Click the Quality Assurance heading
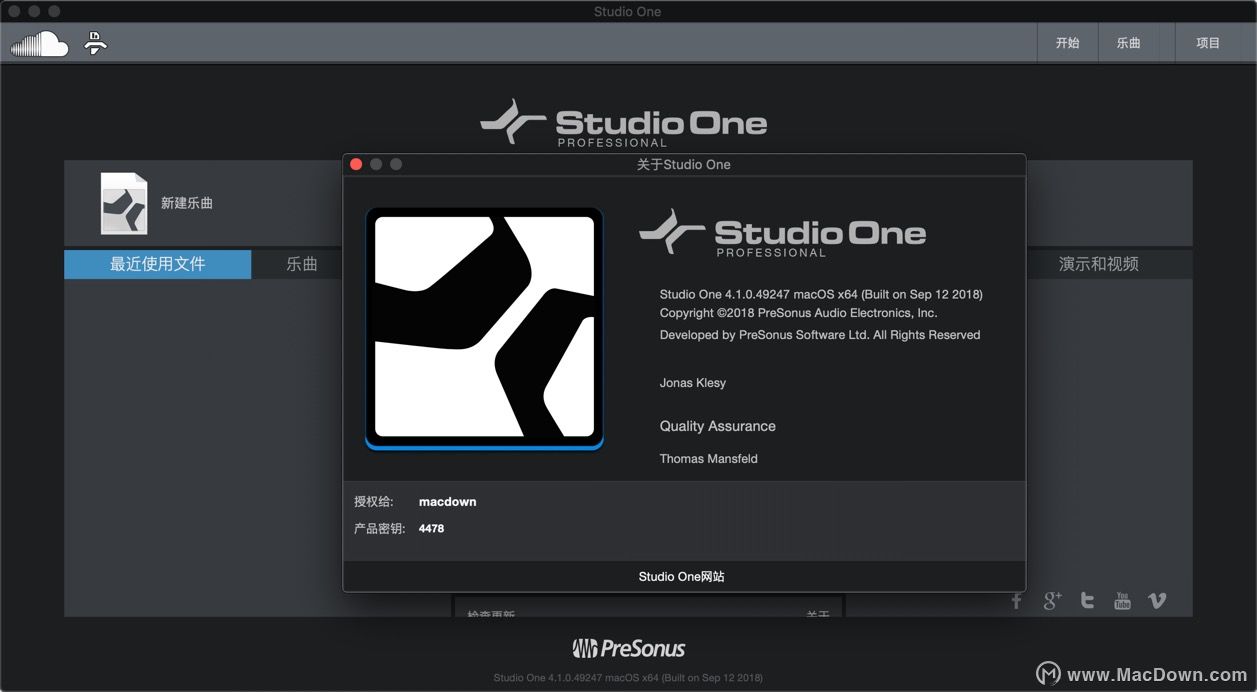The image size is (1257, 692). point(717,426)
